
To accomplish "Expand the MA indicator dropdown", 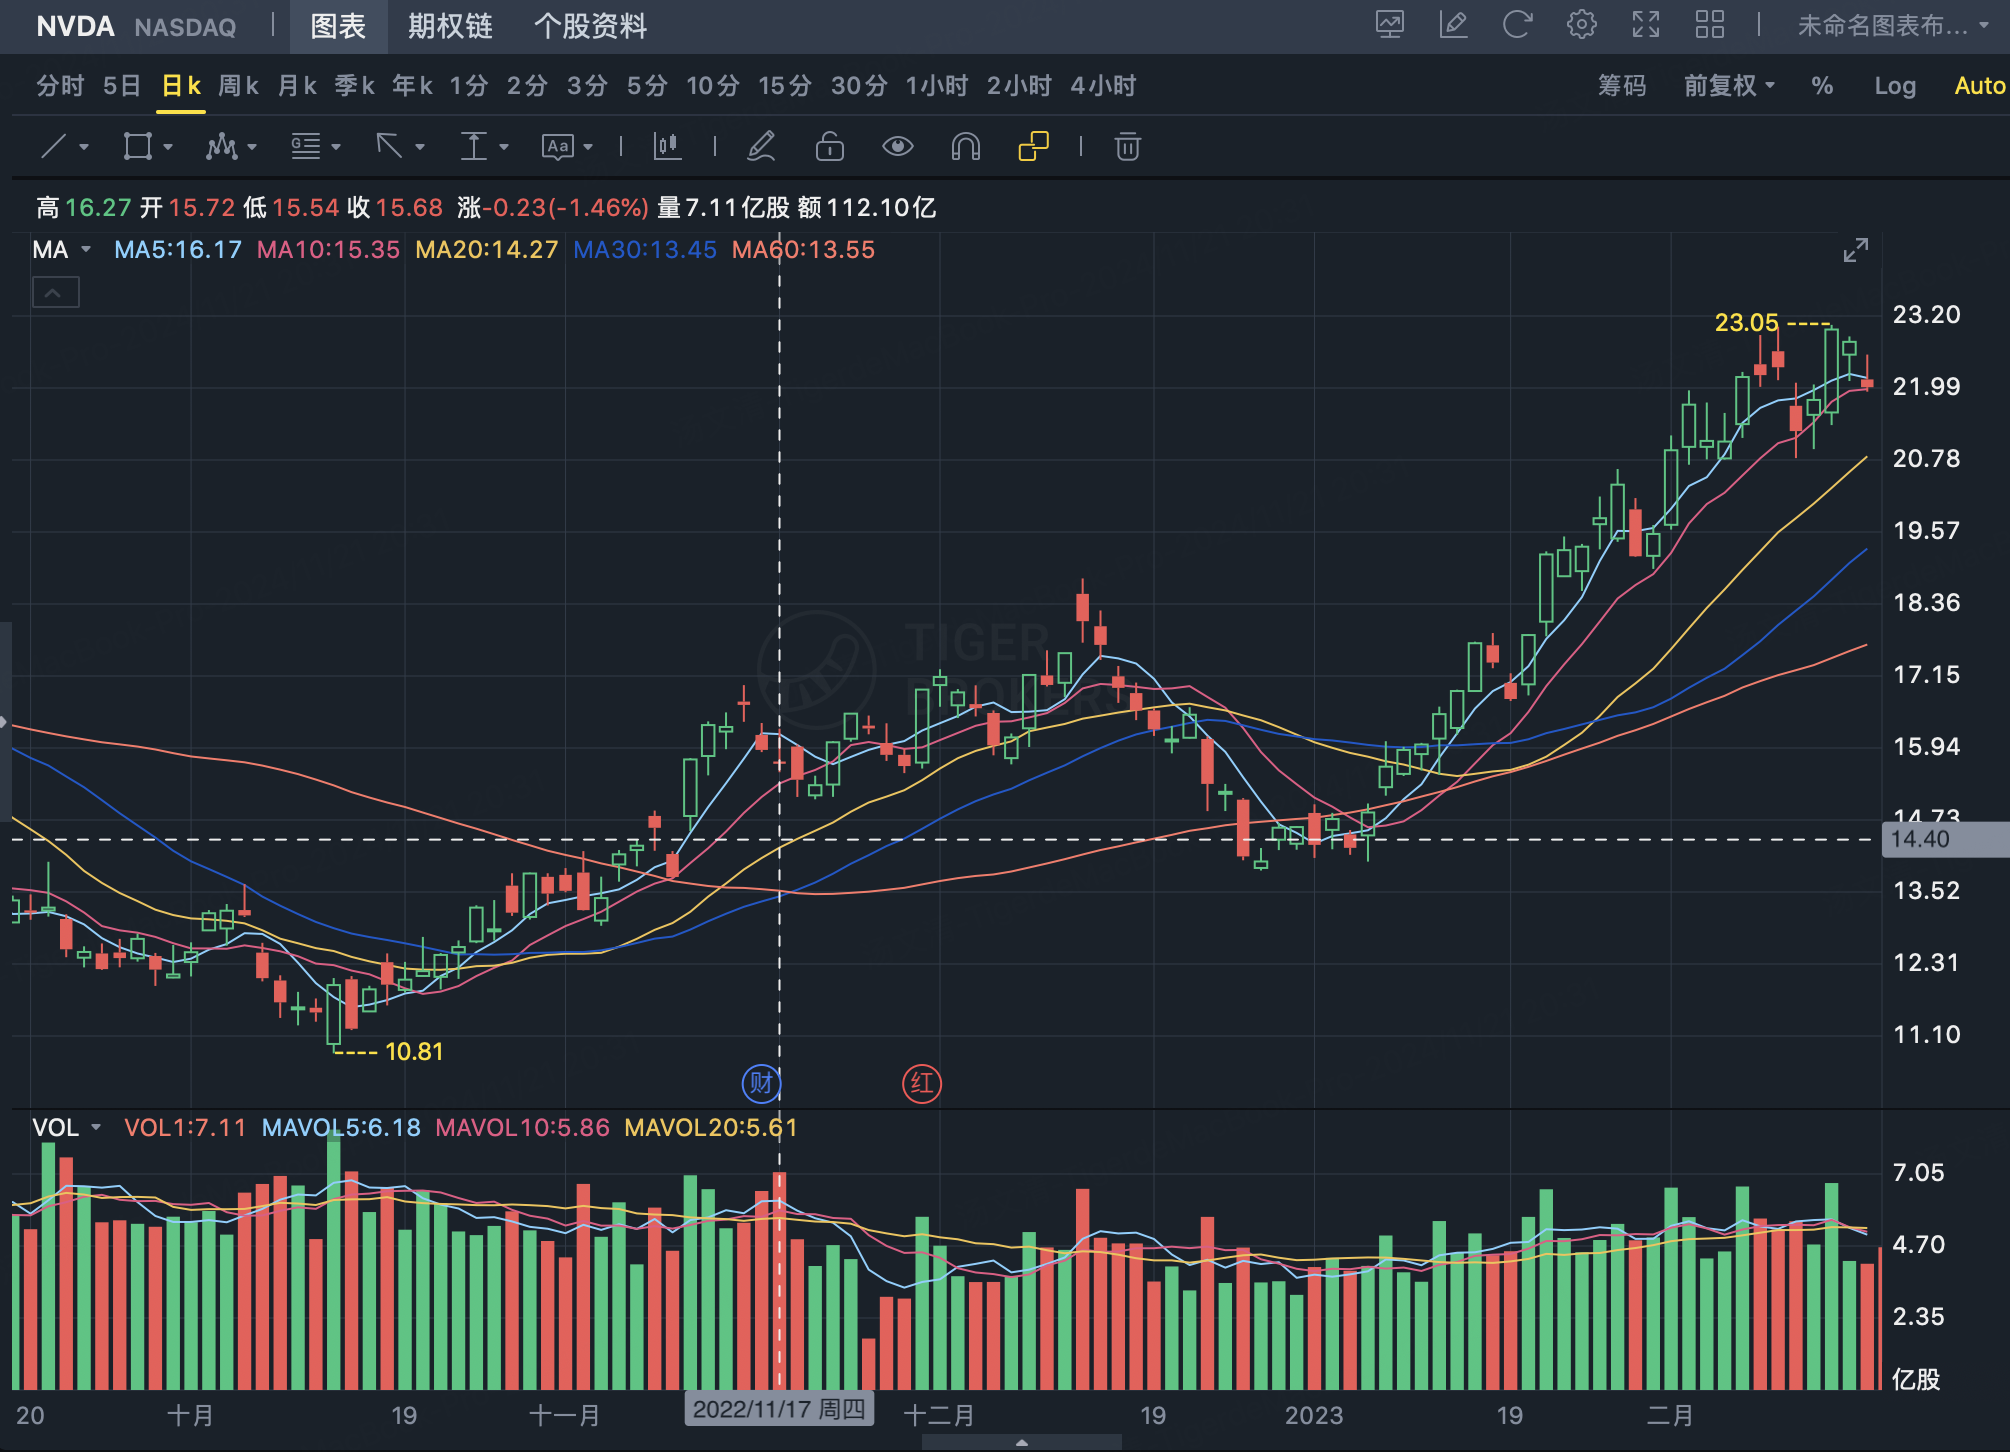I will click(x=86, y=250).
